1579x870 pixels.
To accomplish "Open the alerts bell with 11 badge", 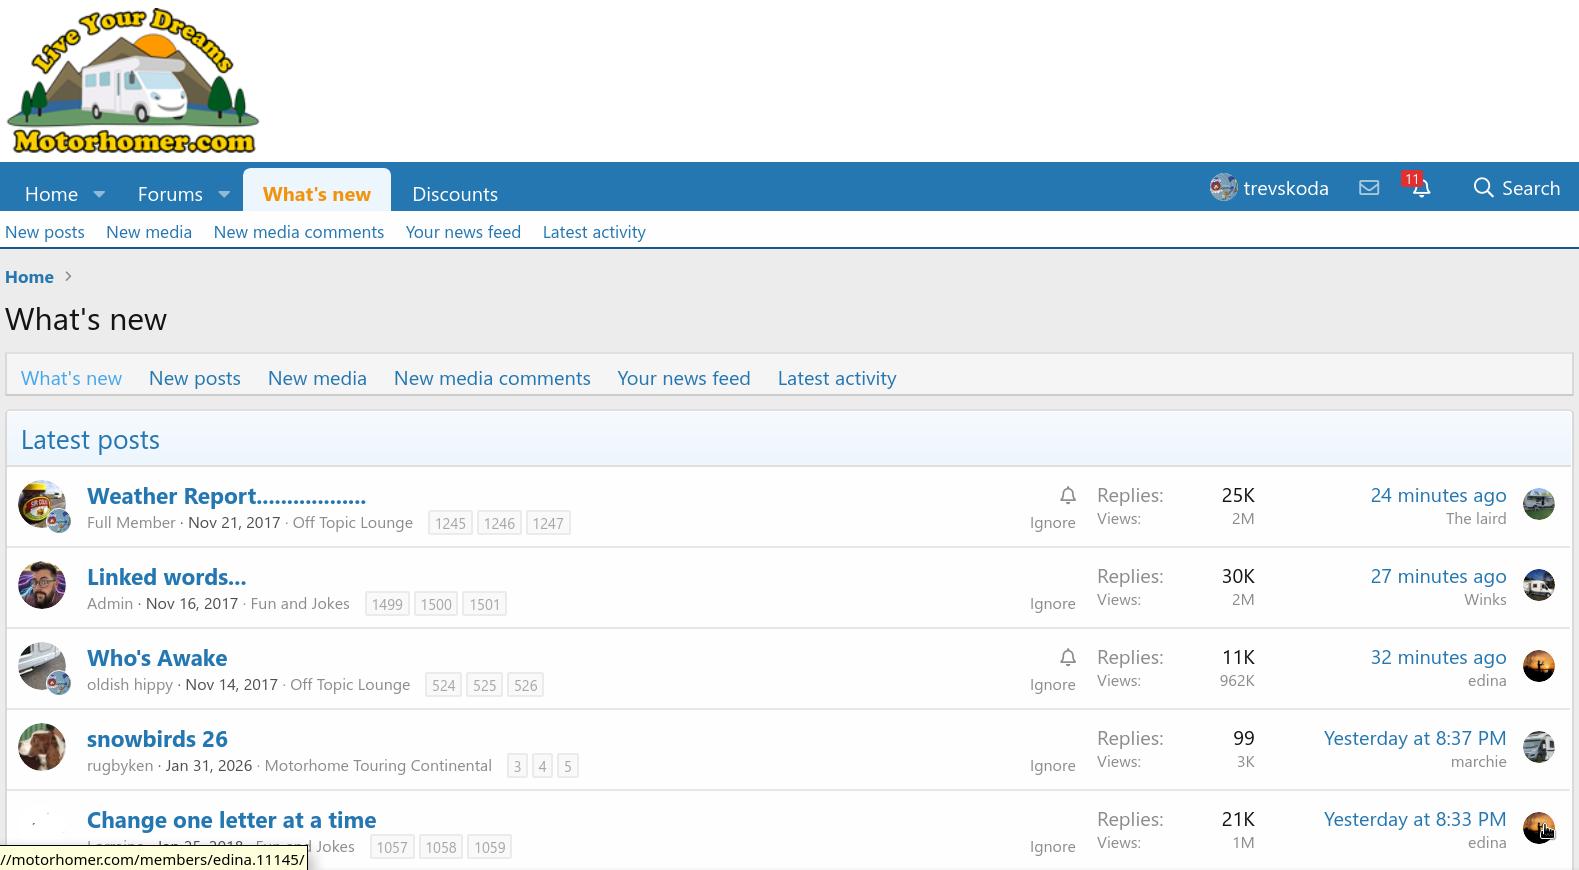I will 1420,188.
